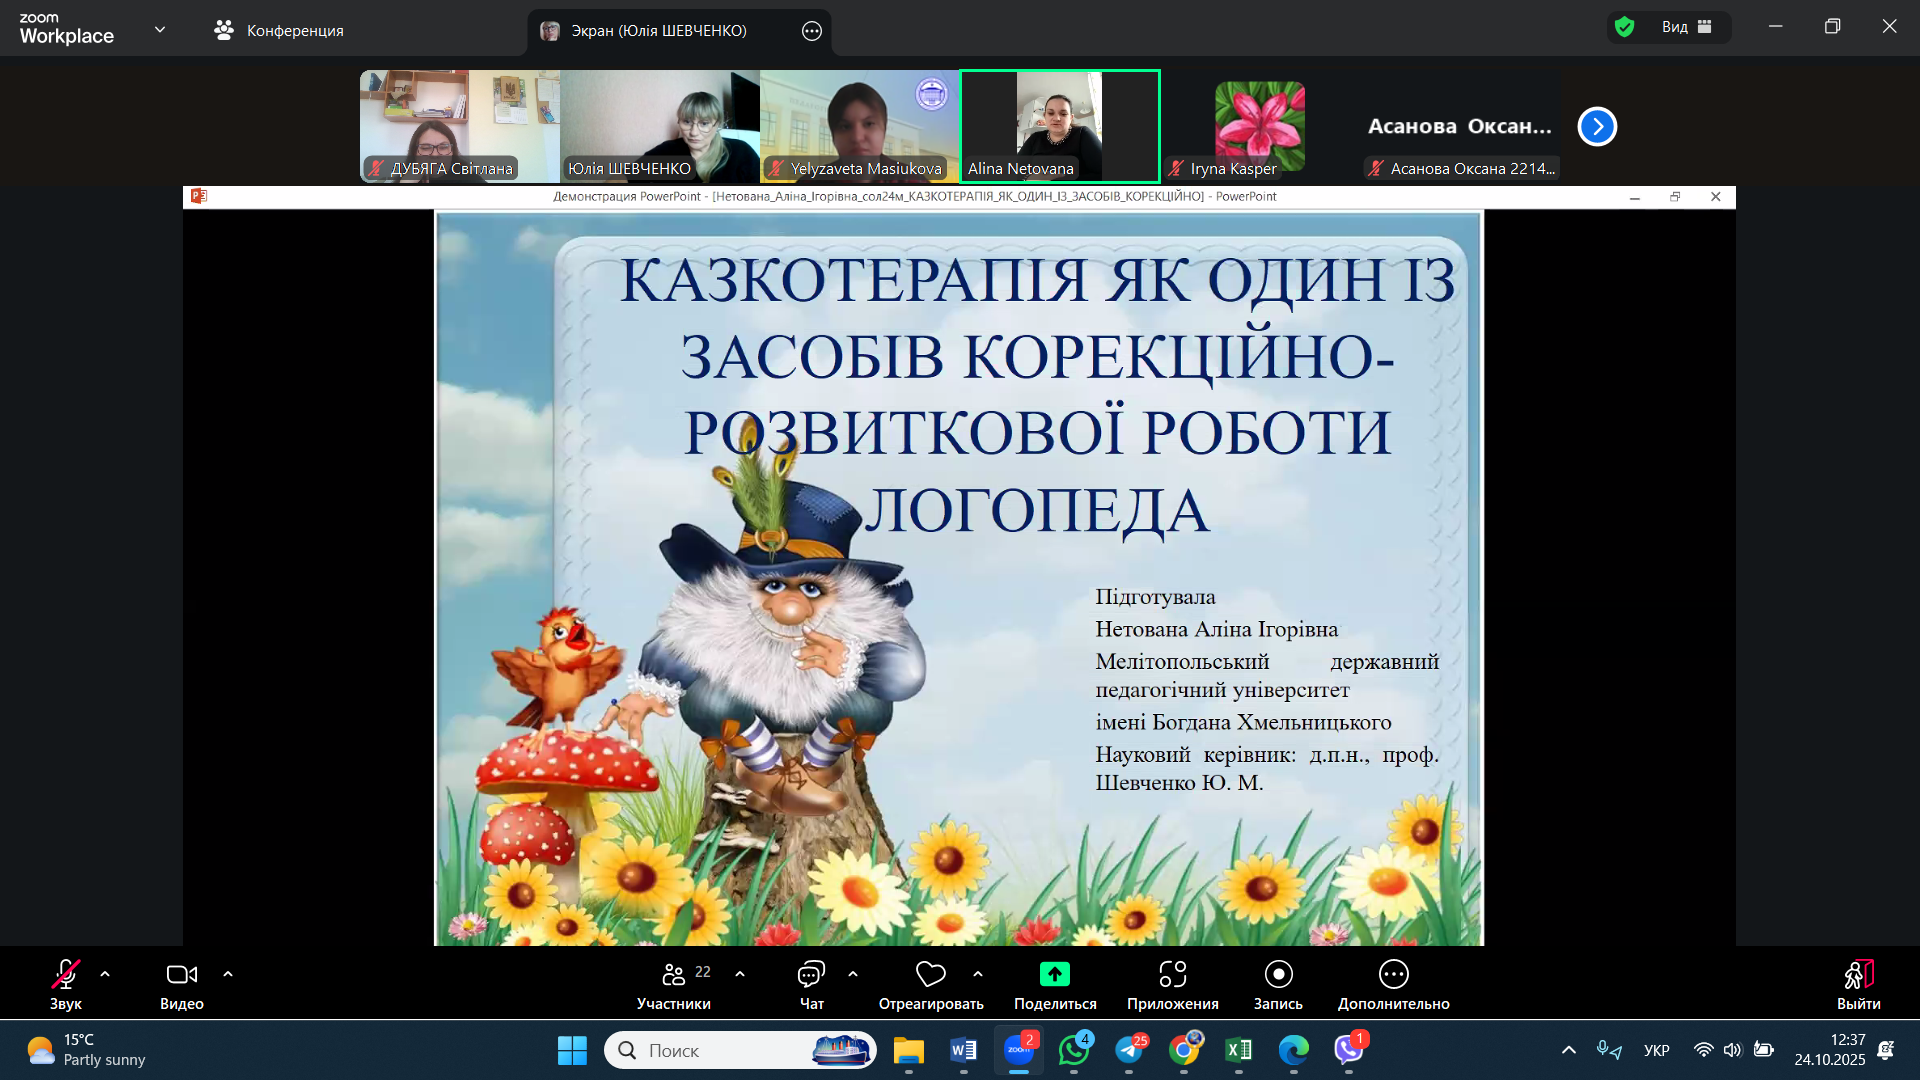The height and width of the screenshot is (1080, 1920).
Task: Open WhatsApp from Windows taskbar
Action: [1073, 1050]
